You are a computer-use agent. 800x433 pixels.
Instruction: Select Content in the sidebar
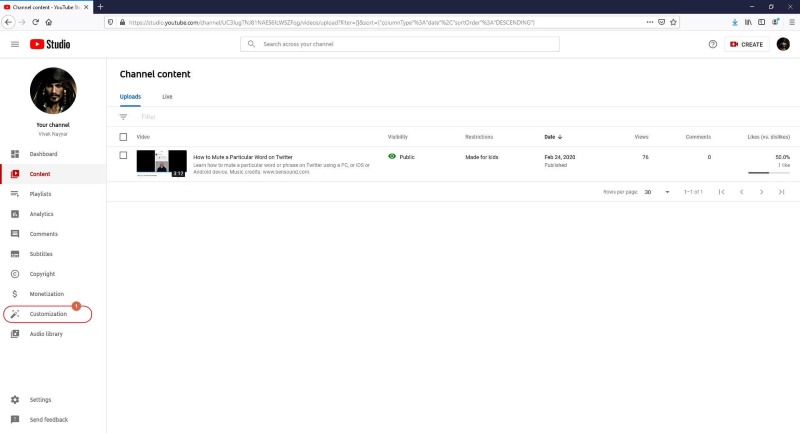(53, 174)
